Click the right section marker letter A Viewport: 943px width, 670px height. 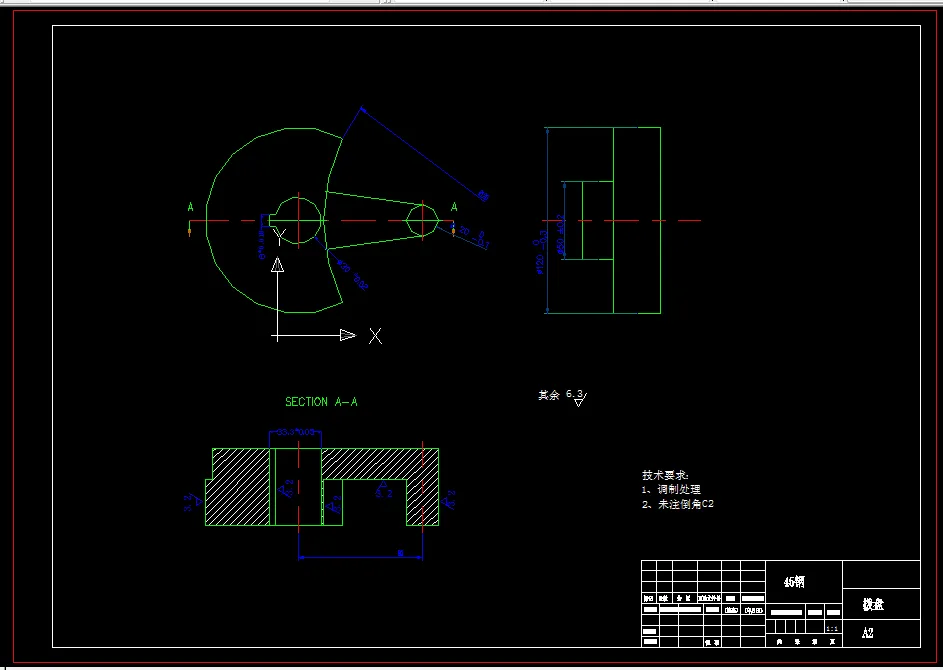point(454,207)
